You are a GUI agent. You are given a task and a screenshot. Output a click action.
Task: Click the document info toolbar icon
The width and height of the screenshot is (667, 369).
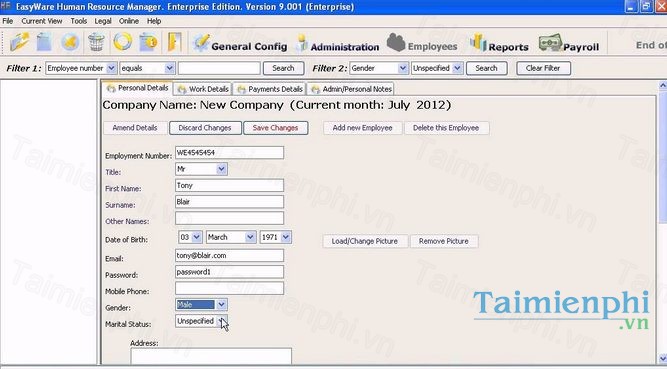point(148,42)
